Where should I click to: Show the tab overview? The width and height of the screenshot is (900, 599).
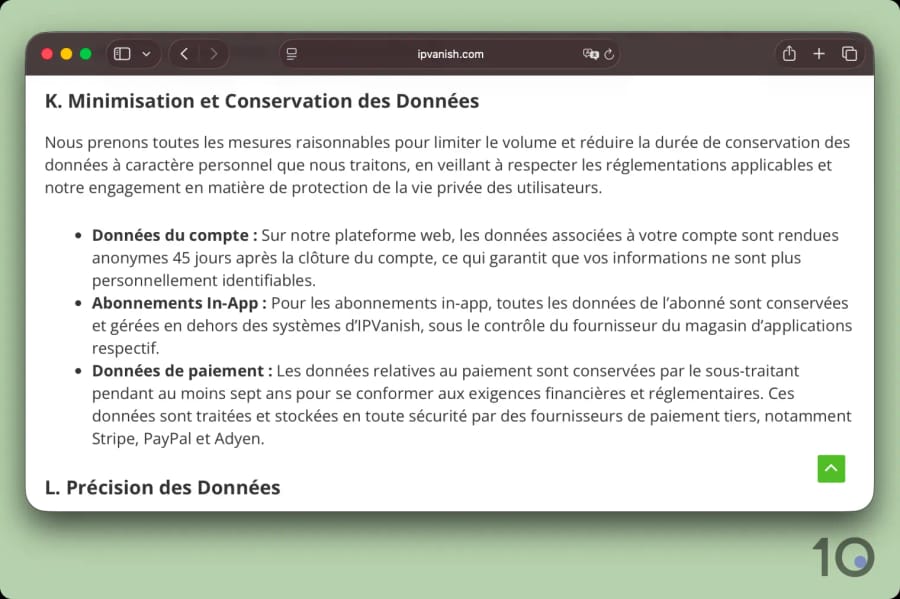click(849, 54)
